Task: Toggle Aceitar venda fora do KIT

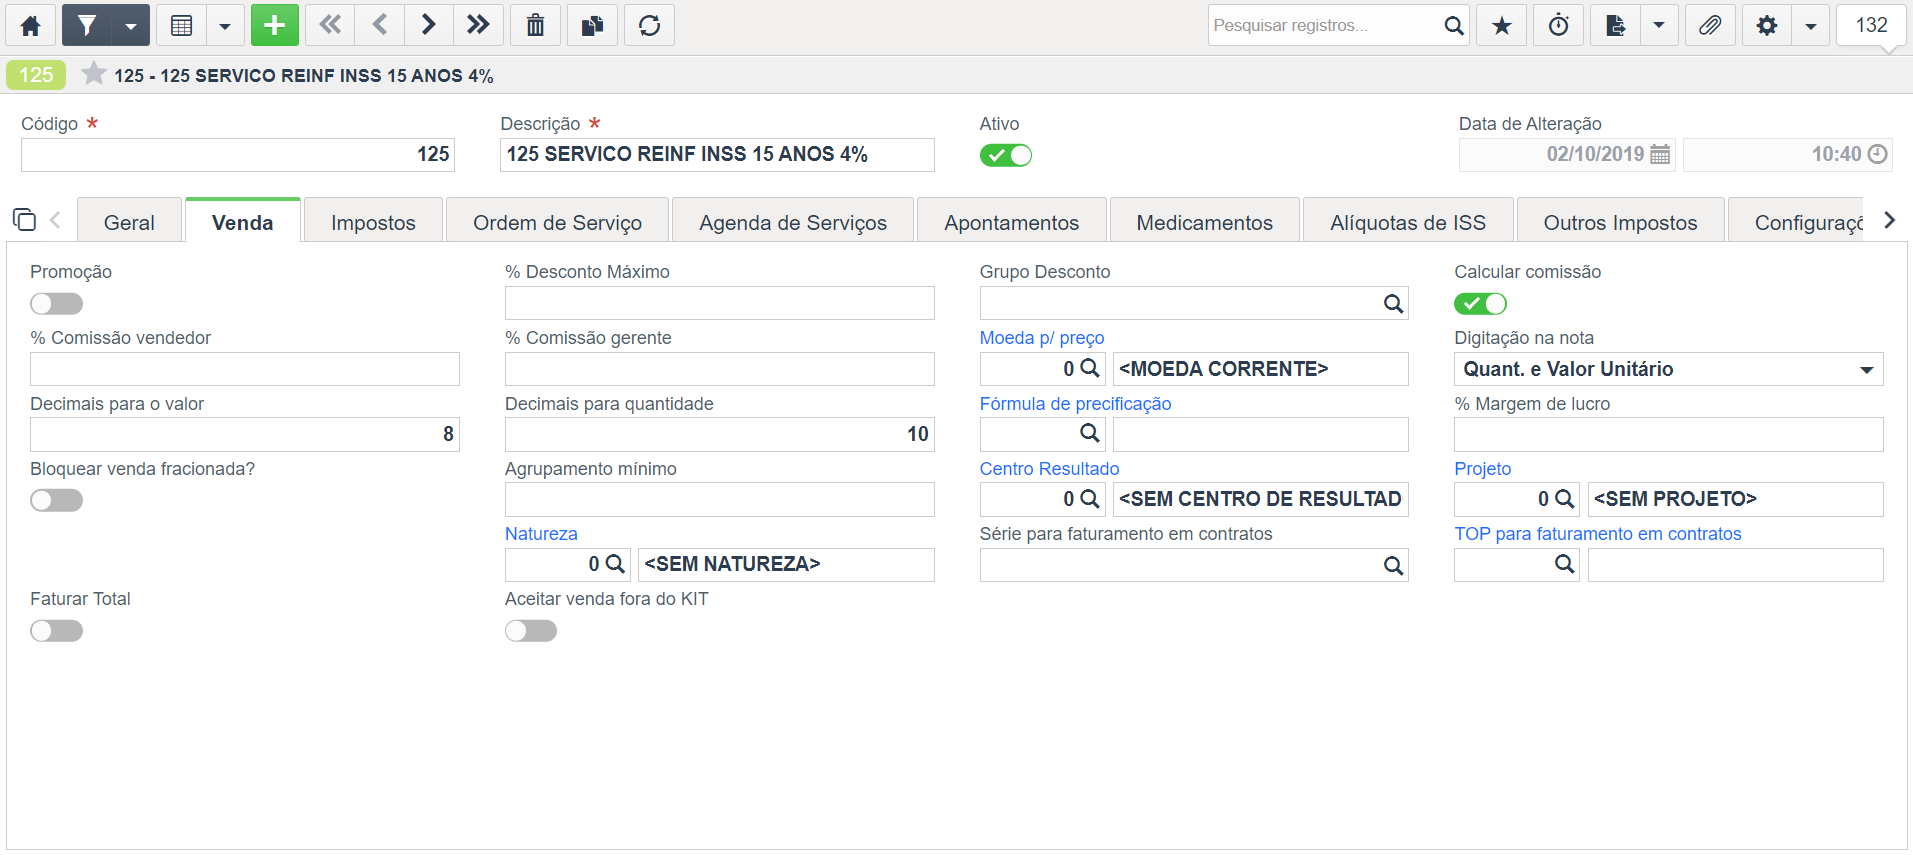Action: point(531,630)
